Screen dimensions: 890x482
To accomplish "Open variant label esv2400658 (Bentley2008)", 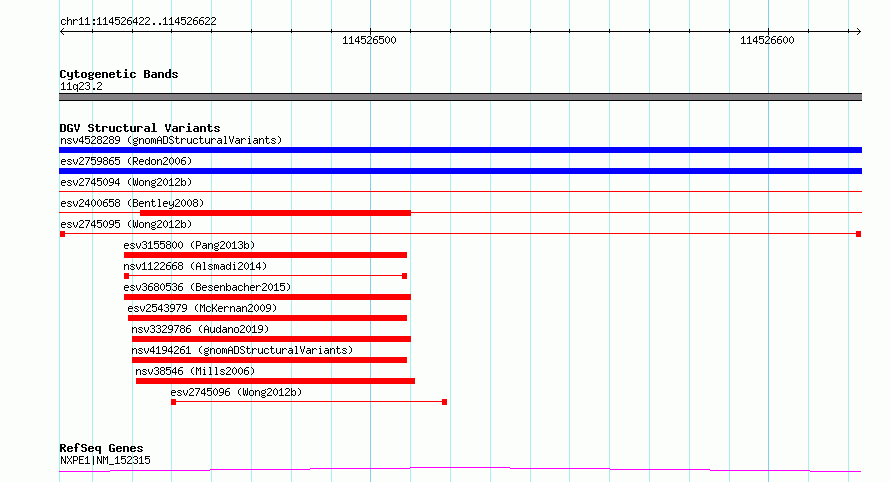I will coord(132,203).
